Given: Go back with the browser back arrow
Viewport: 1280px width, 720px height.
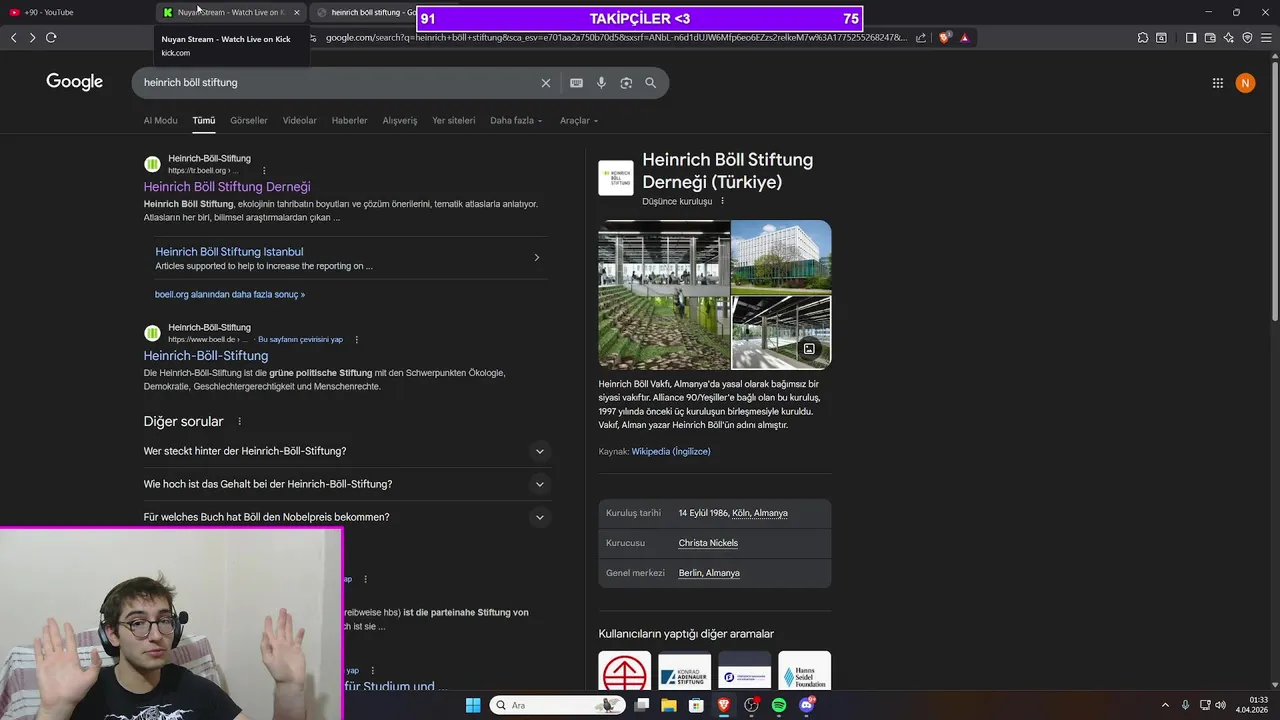Looking at the screenshot, I should click(x=13, y=38).
